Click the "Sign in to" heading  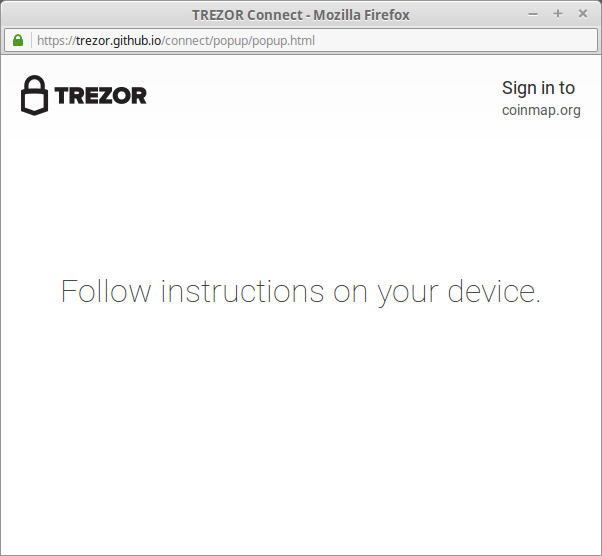pos(538,88)
